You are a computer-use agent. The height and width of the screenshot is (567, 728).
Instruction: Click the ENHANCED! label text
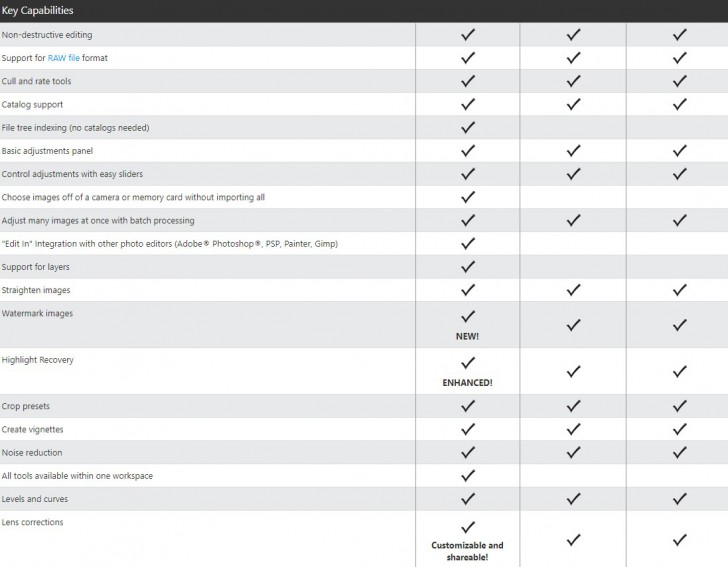pos(468,383)
